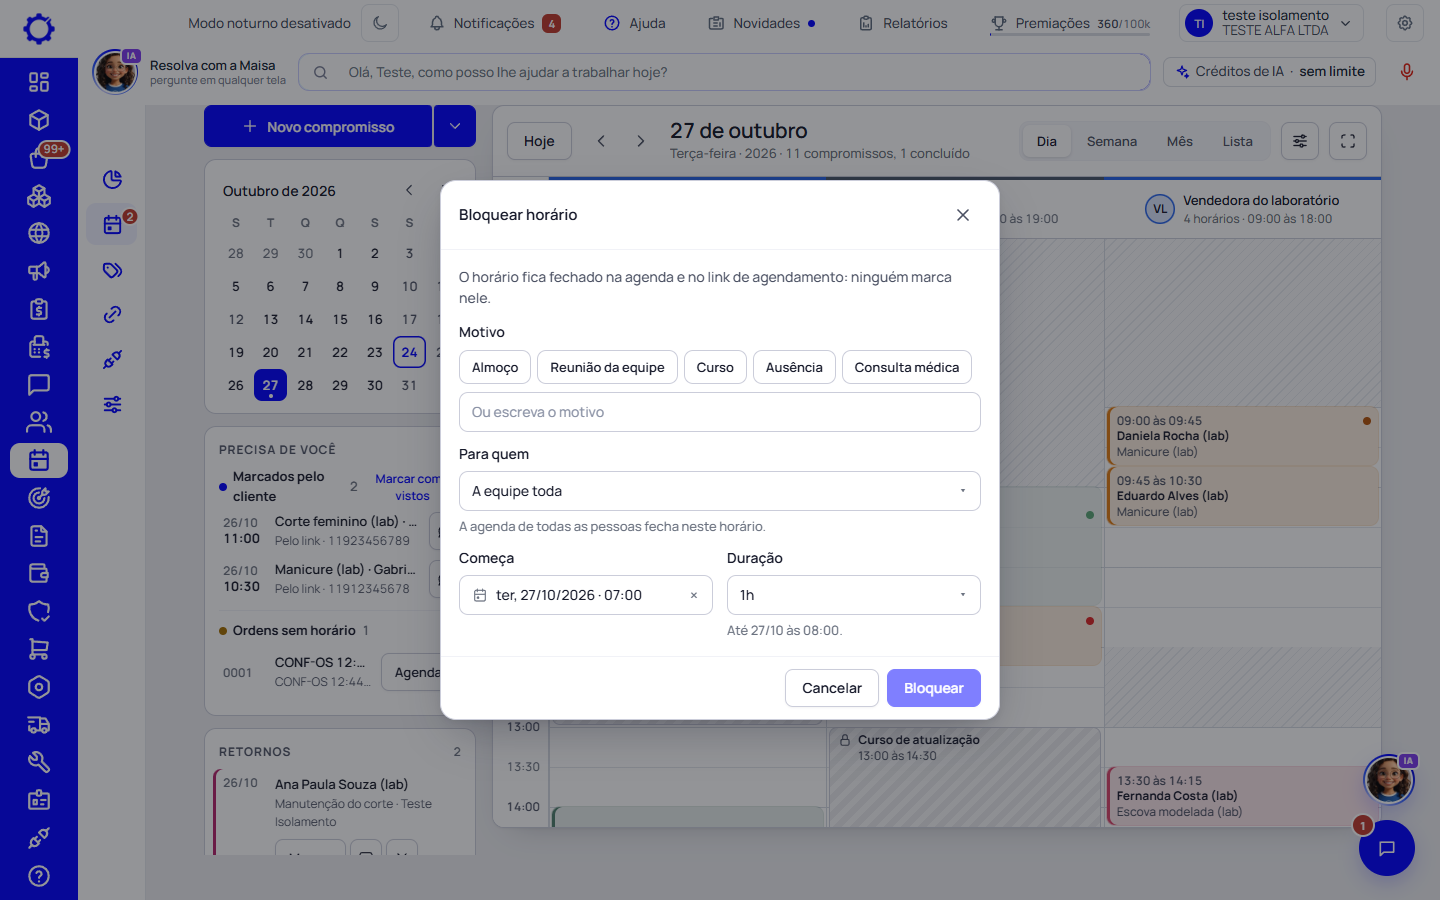The width and height of the screenshot is (1440, 900).
Task: Click the microphone voice input icon
Action: 1406,72
